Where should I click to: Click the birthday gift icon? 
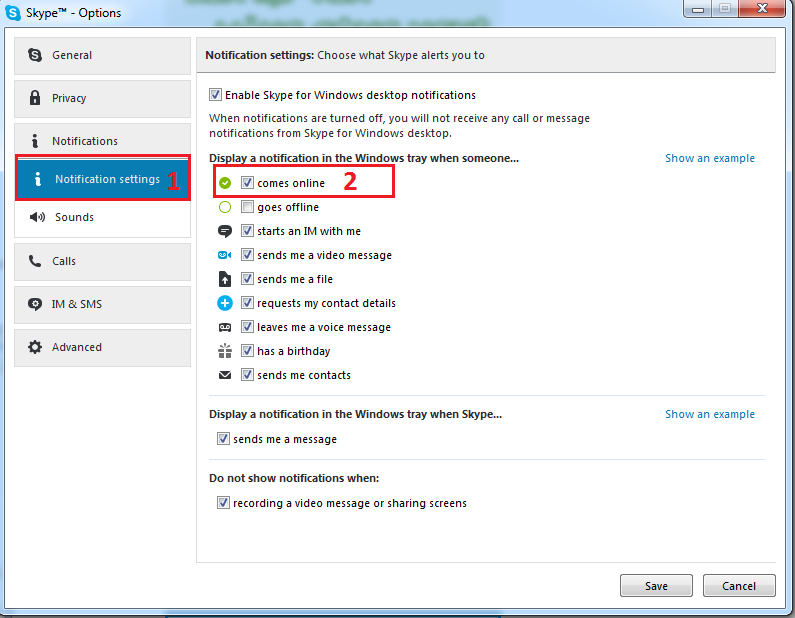225,351
